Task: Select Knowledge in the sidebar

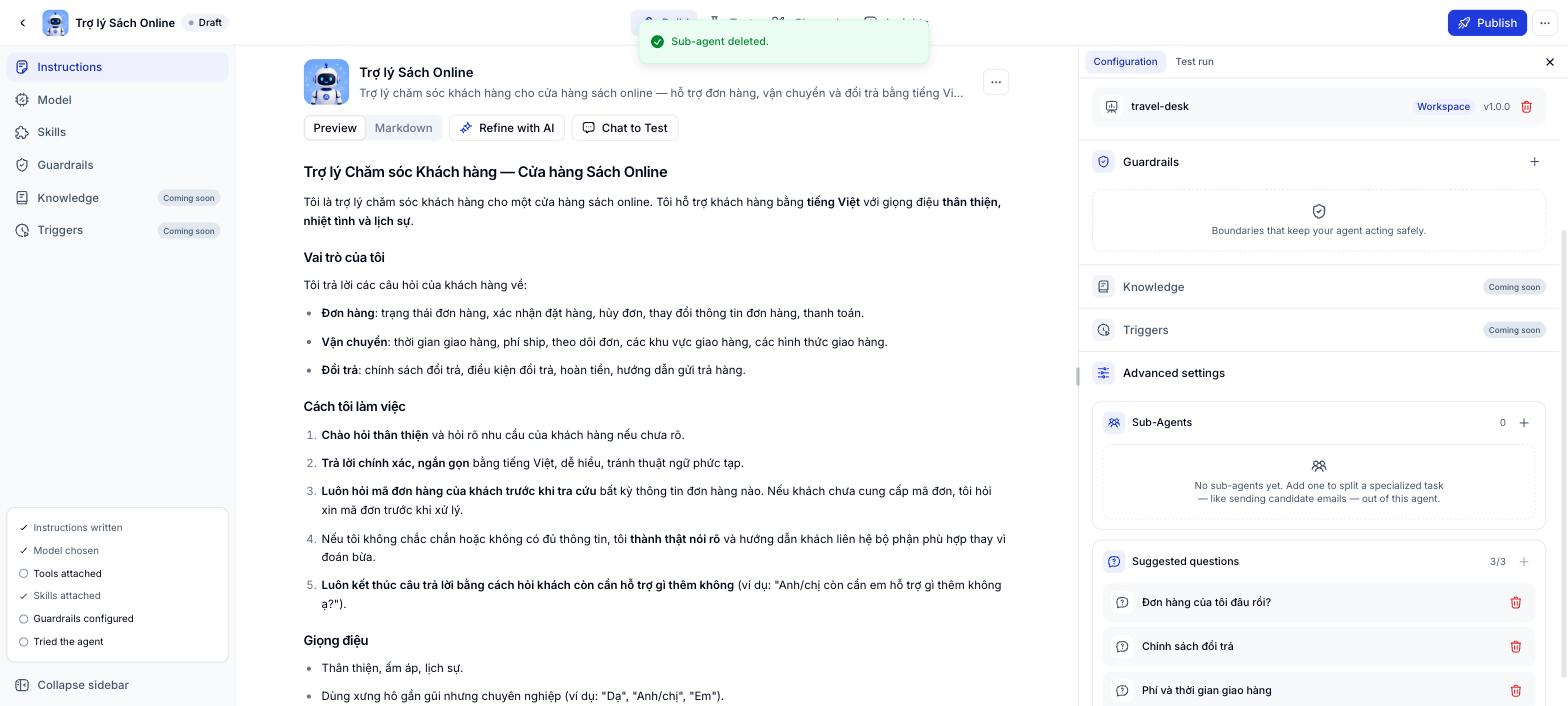Action: tap(118, 198)
